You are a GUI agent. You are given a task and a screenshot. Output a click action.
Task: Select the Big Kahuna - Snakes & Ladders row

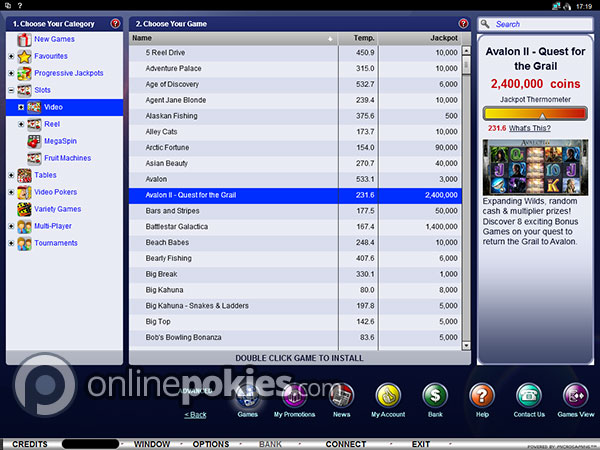[x=295, y=306]
